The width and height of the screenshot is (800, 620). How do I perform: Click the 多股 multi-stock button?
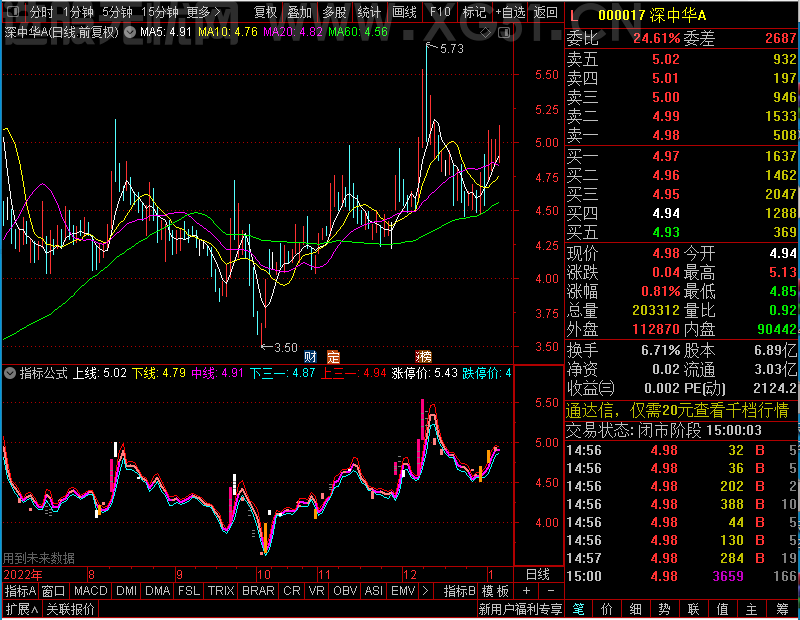point(334,12)
